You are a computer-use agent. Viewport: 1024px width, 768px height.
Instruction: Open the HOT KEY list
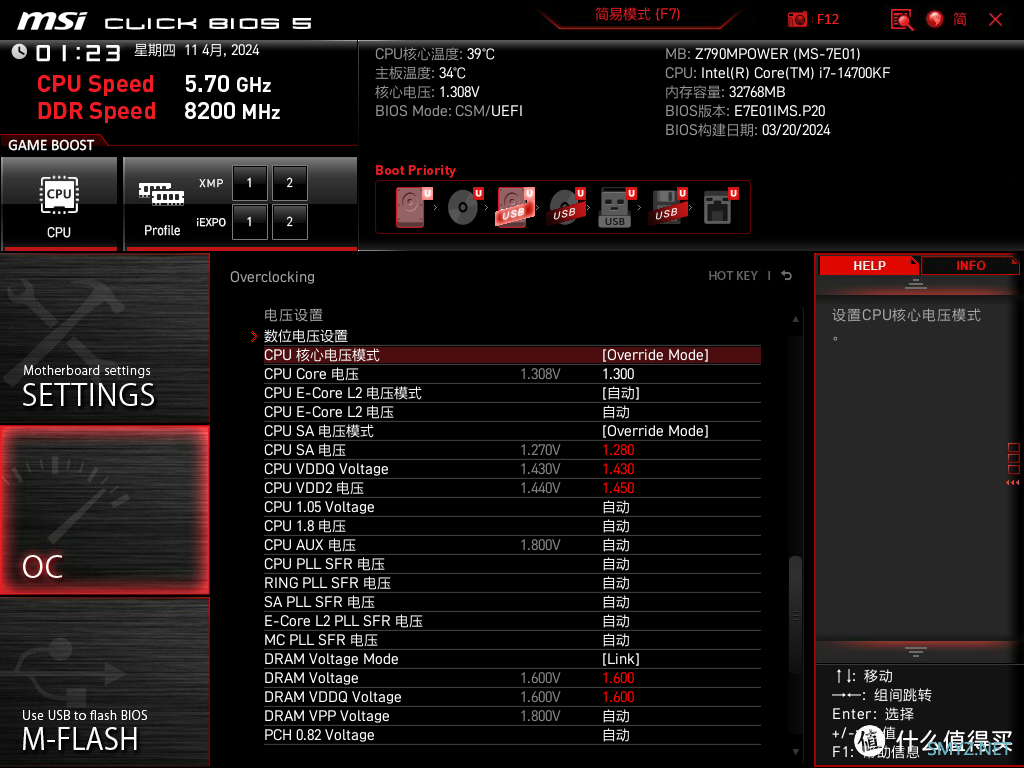[733, 276]
